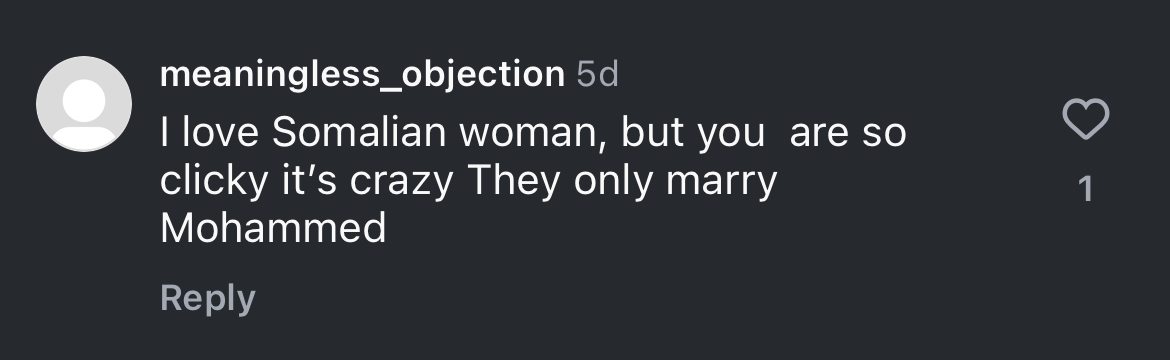The image size is (1170, 360).
Task: Tap the outlined heart above the number 1
Action: [x=1086, y=119]
